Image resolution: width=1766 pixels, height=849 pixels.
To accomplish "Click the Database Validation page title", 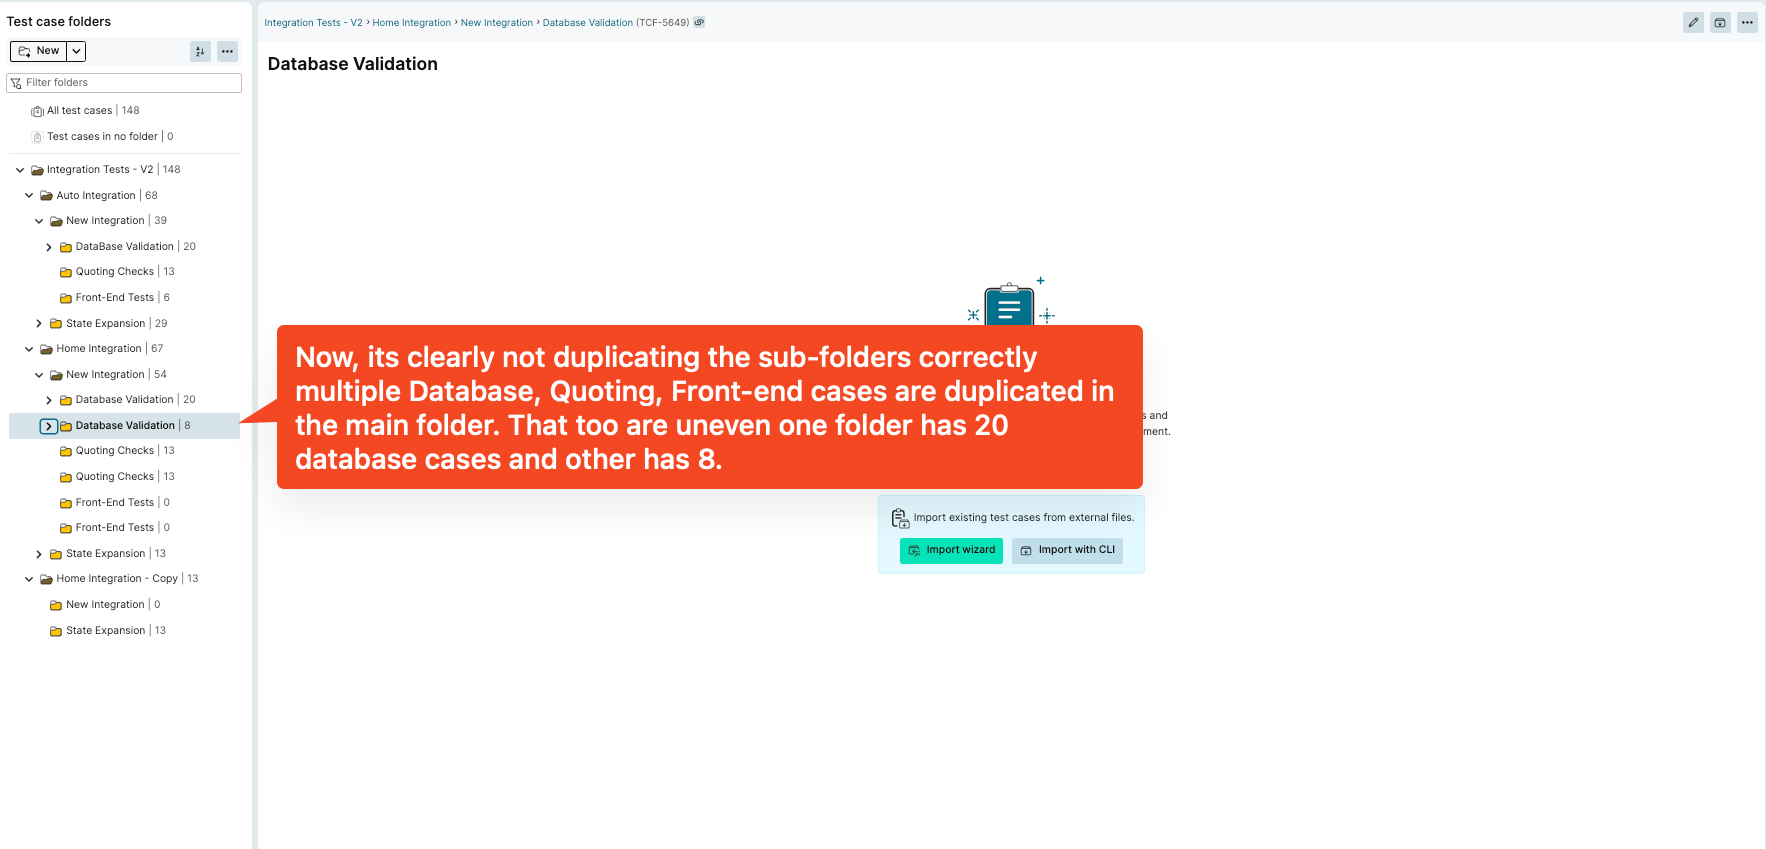I will pos(353,64).
